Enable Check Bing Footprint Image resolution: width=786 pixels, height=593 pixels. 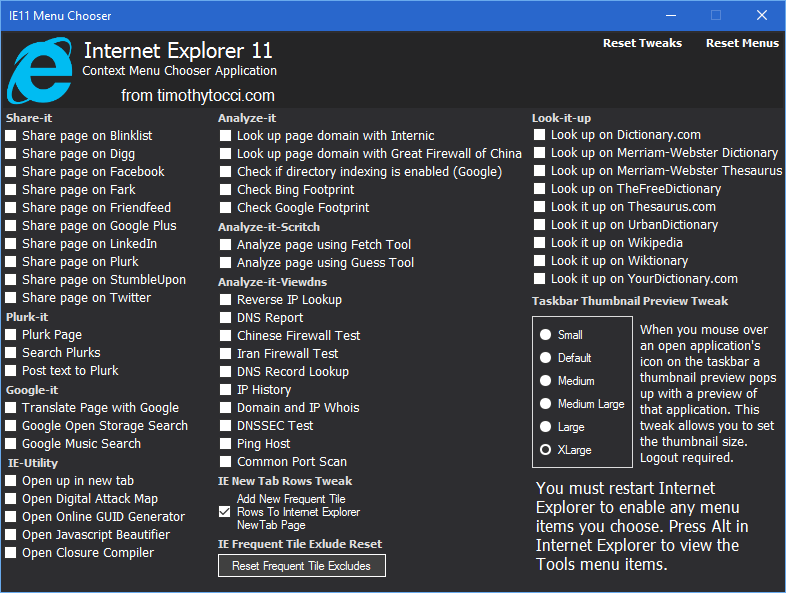(x=226, y=190)
